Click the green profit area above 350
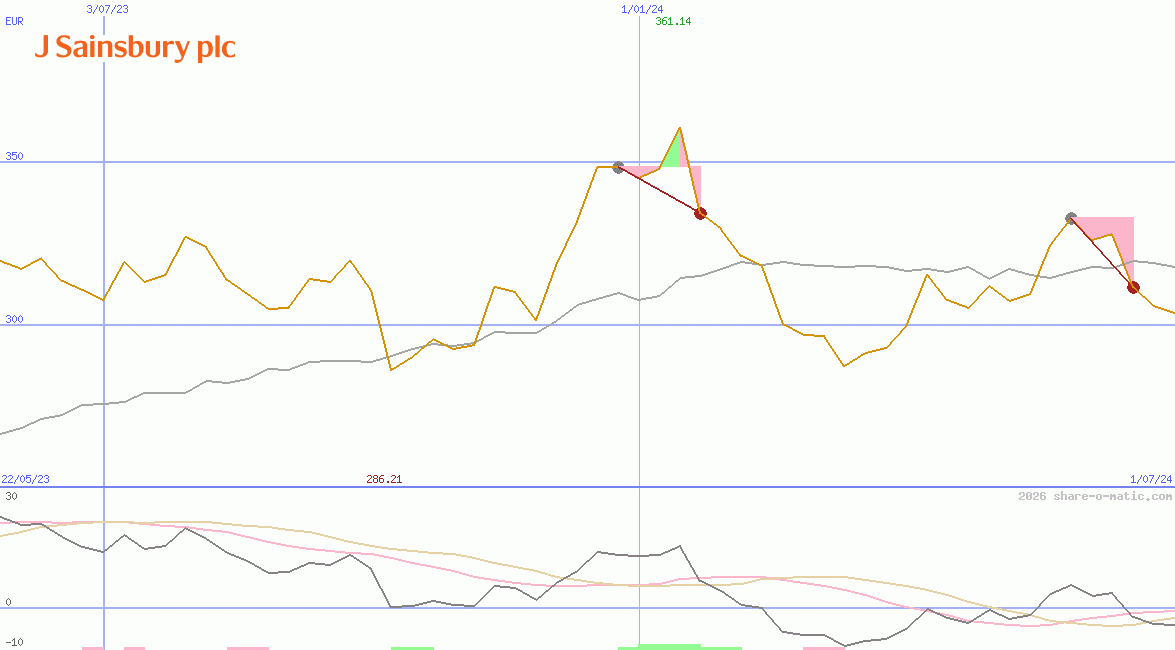This screenshot has height=650, width=1175. (673, 154)
